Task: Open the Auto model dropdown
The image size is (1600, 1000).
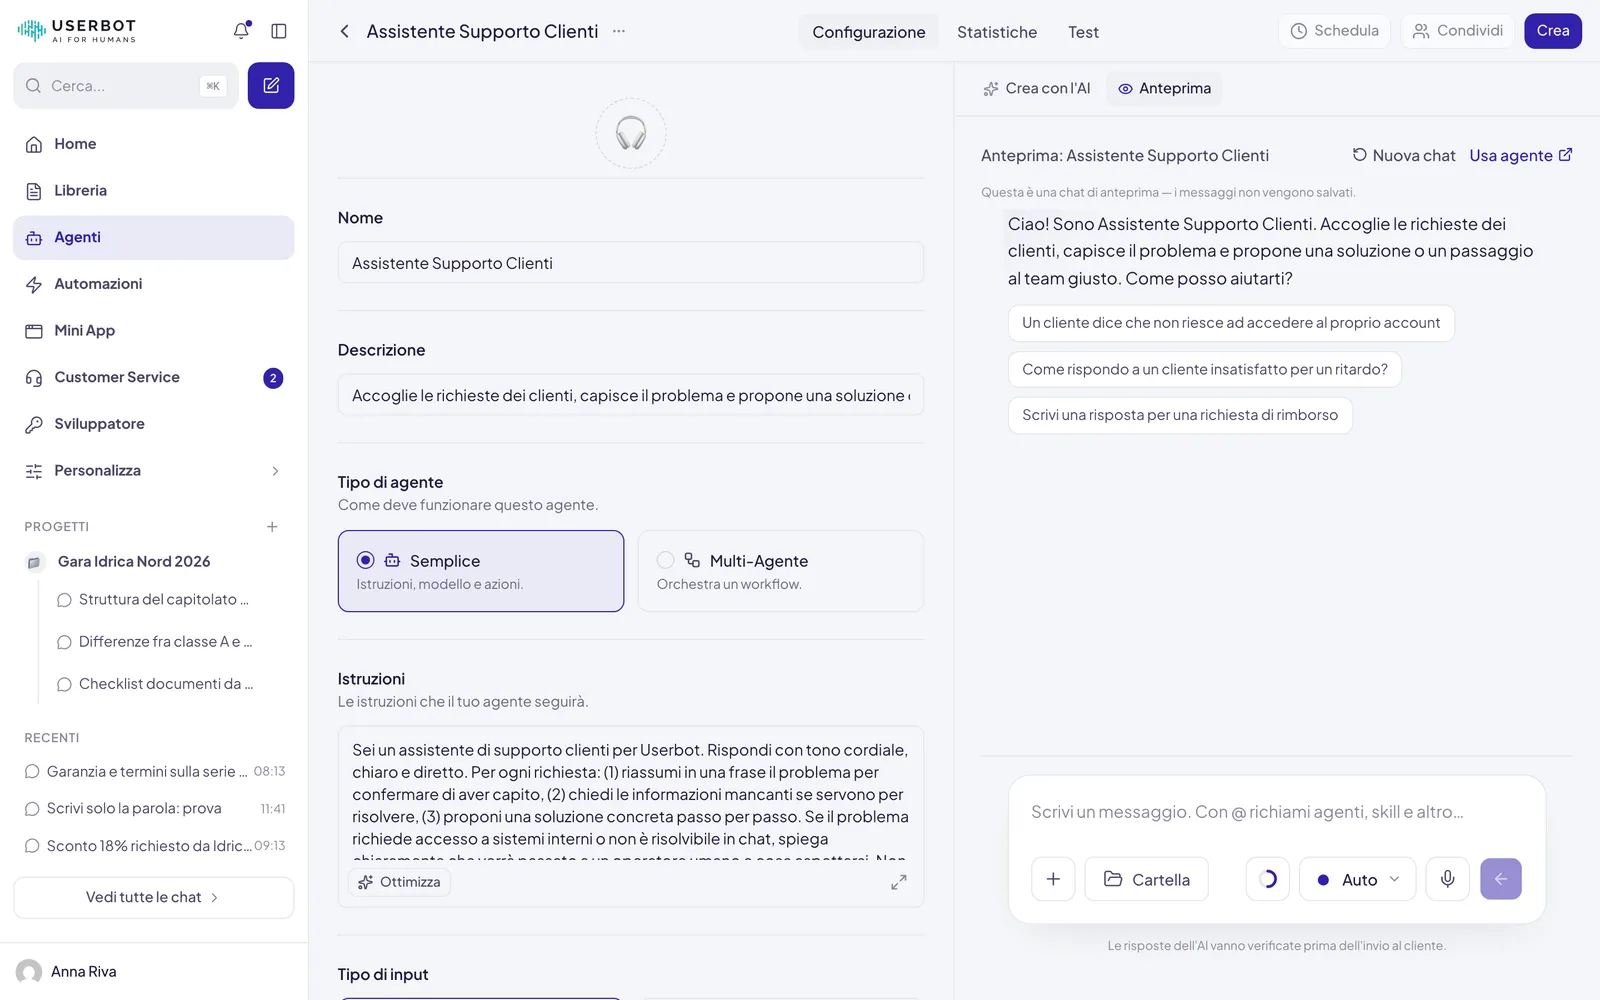Action: [x=1358, y=879]
